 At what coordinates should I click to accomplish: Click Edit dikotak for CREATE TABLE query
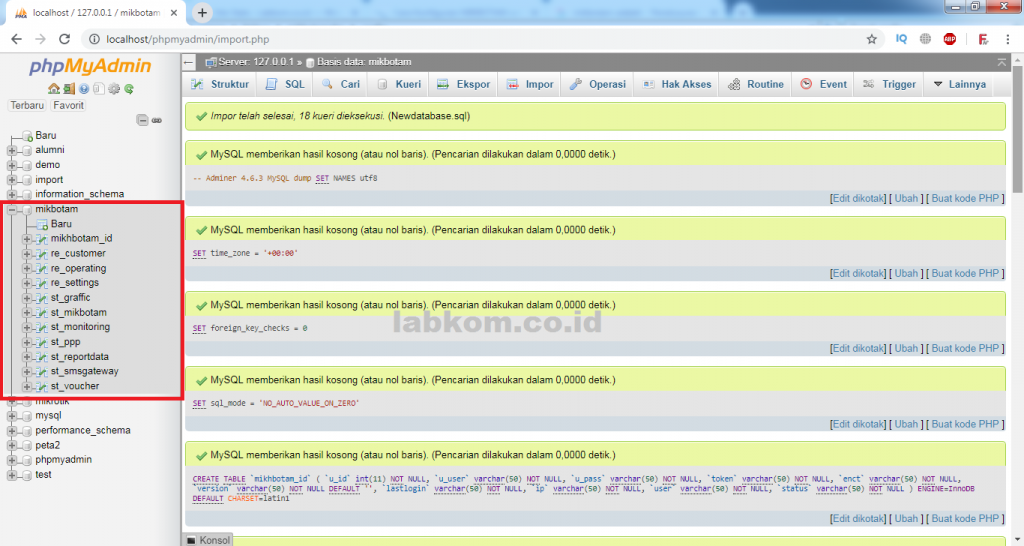coord(857,519)
